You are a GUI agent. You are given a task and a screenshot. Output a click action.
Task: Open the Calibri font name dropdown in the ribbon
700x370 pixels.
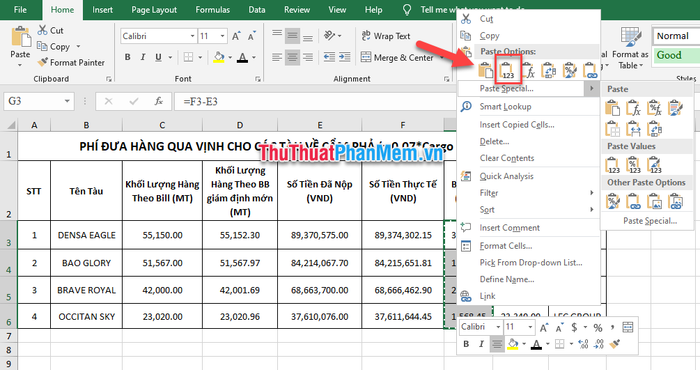(x=192, y=36)
